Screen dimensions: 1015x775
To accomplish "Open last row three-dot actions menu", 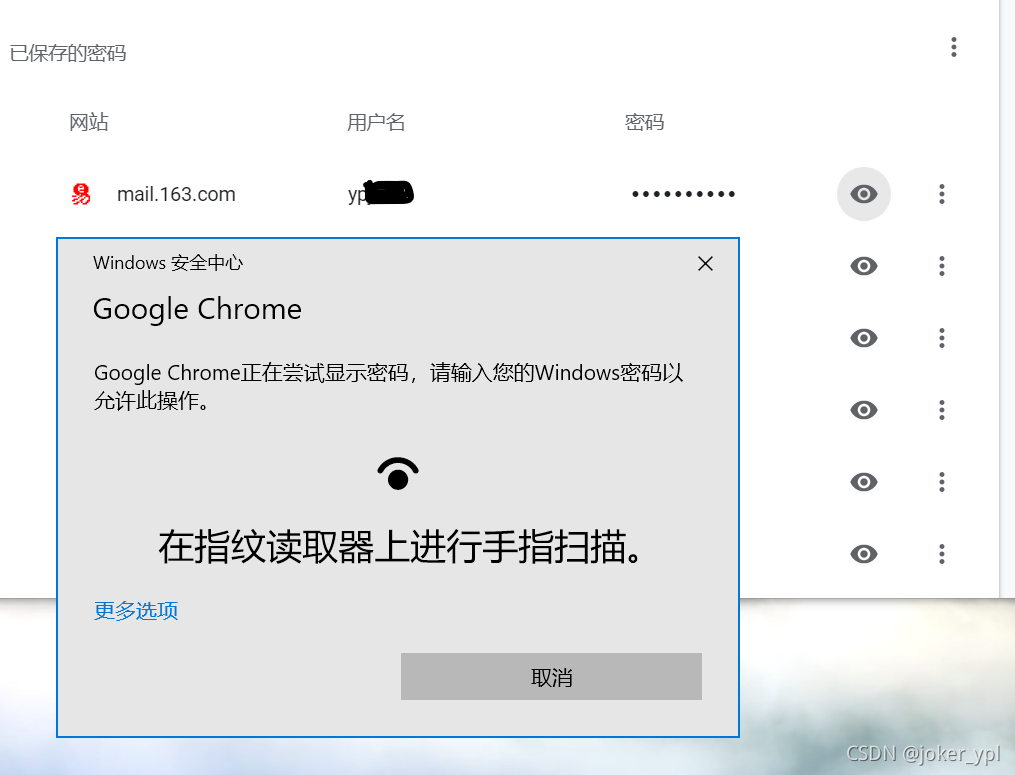I will (x=942, y=554).
